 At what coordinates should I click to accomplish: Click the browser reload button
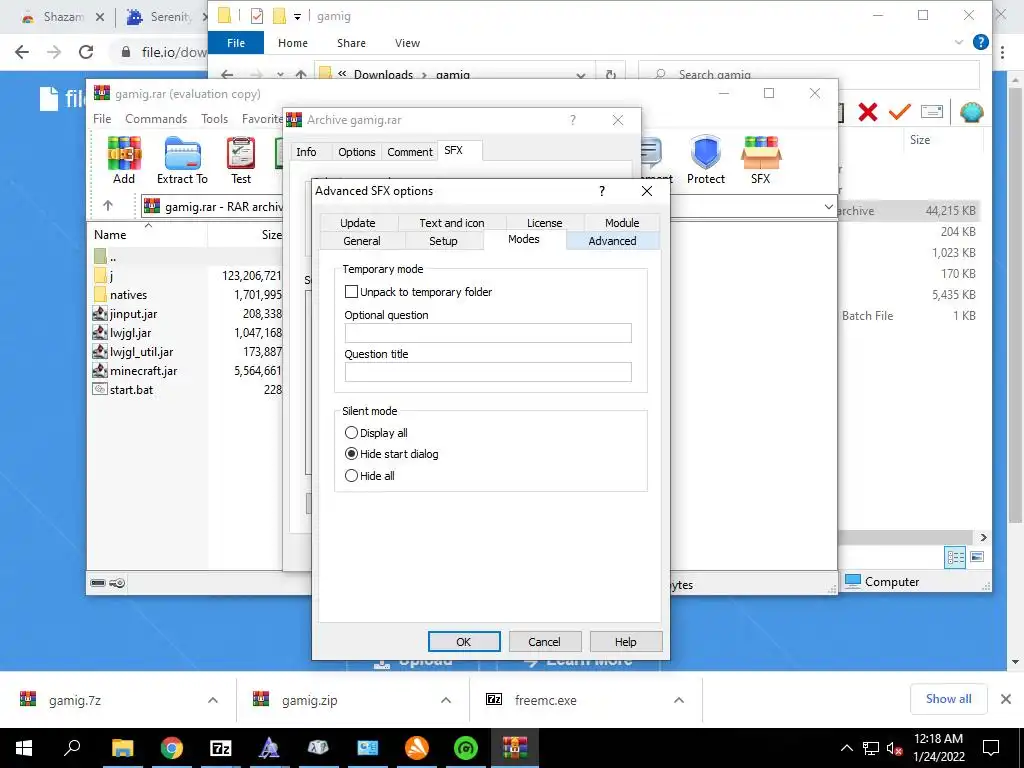(86, 52)
